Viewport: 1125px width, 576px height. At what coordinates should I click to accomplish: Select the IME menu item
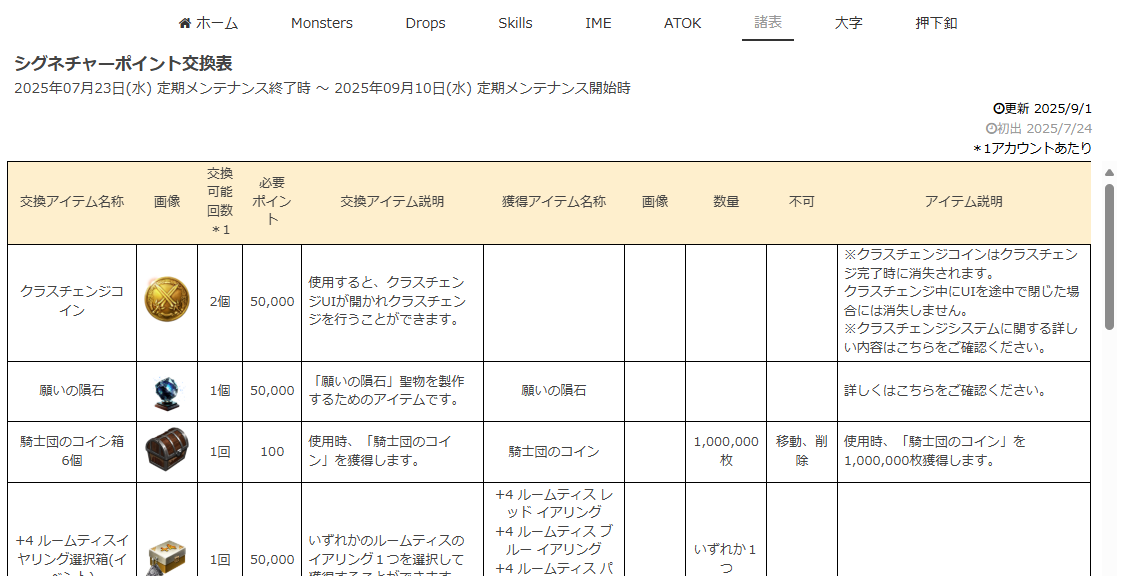[x=598, y=23]
